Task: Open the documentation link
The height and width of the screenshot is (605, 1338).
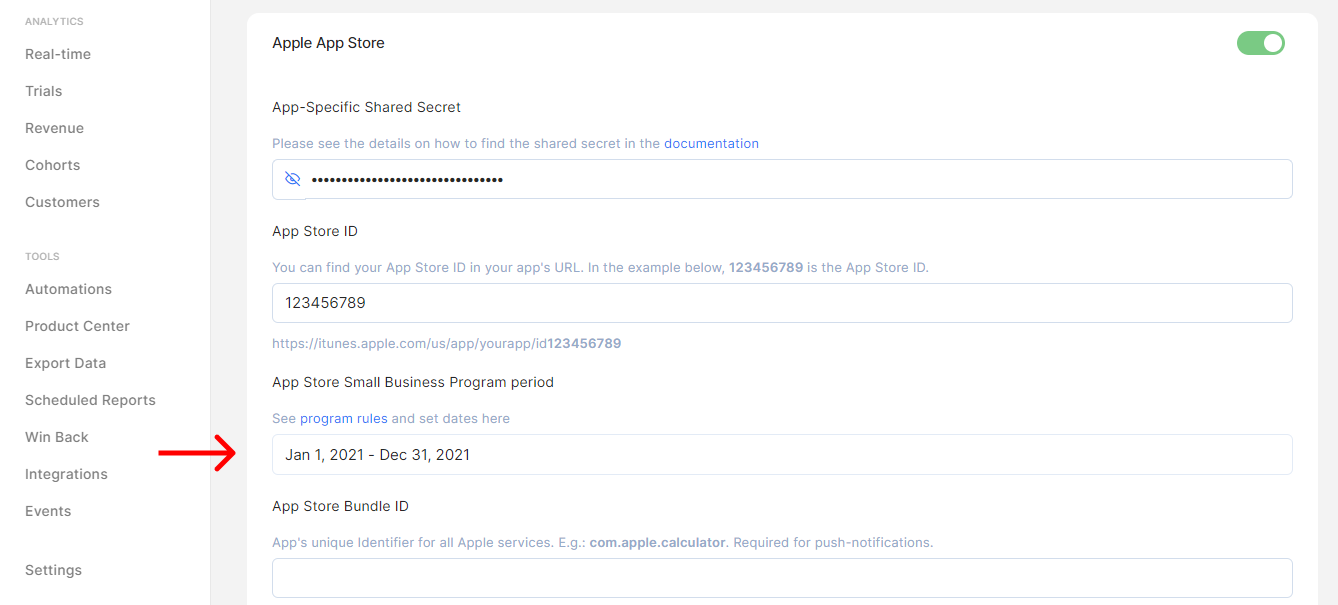Action: point(711,143)
